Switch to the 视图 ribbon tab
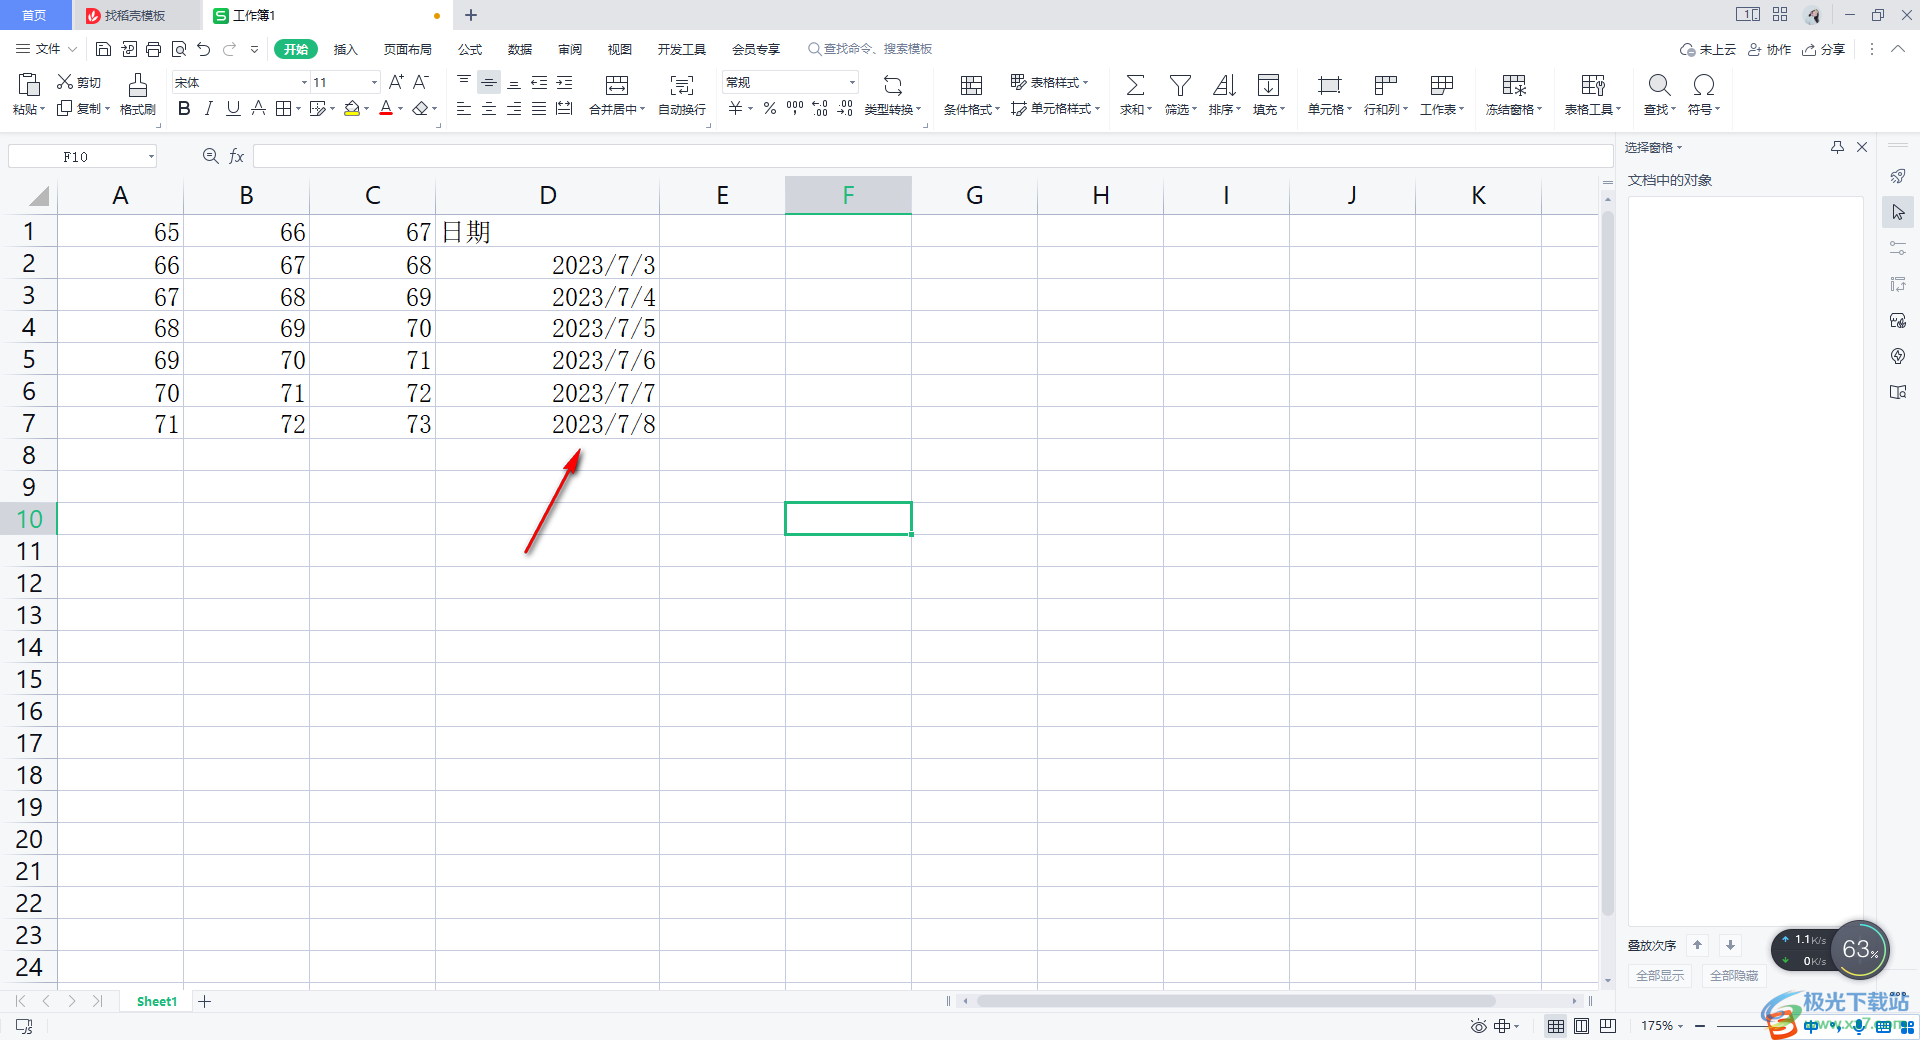This screenshot has width=1920, height=1040. (x=620, y=49)
